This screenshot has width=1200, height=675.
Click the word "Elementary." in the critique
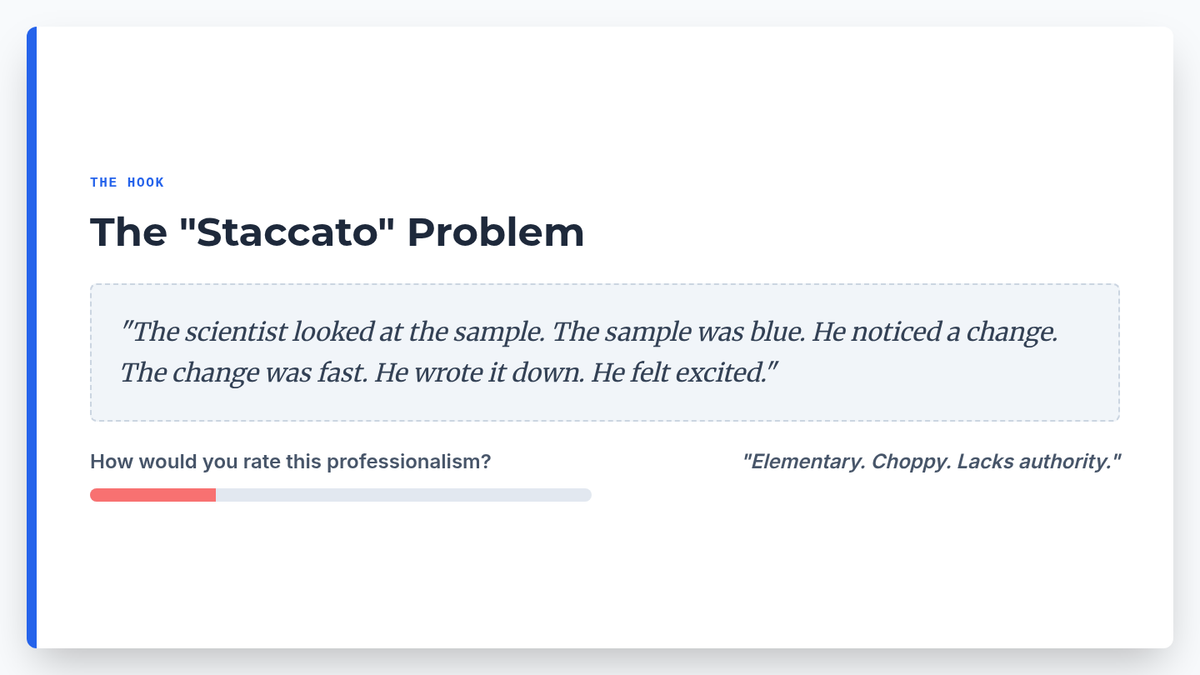(x=804, y=462)
